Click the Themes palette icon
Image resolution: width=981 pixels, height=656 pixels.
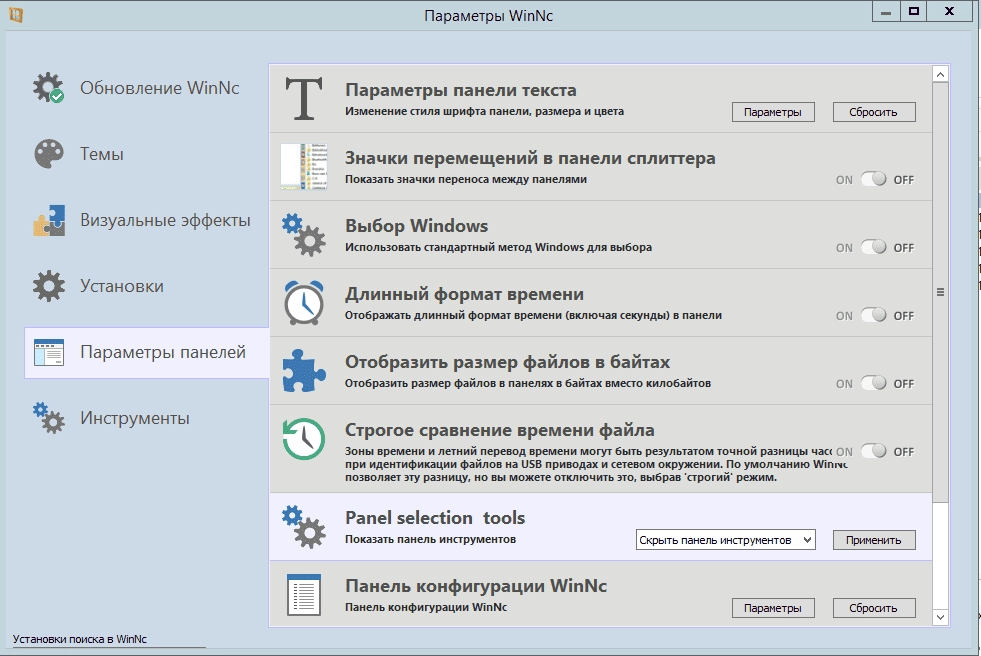(x=49, y=154)
